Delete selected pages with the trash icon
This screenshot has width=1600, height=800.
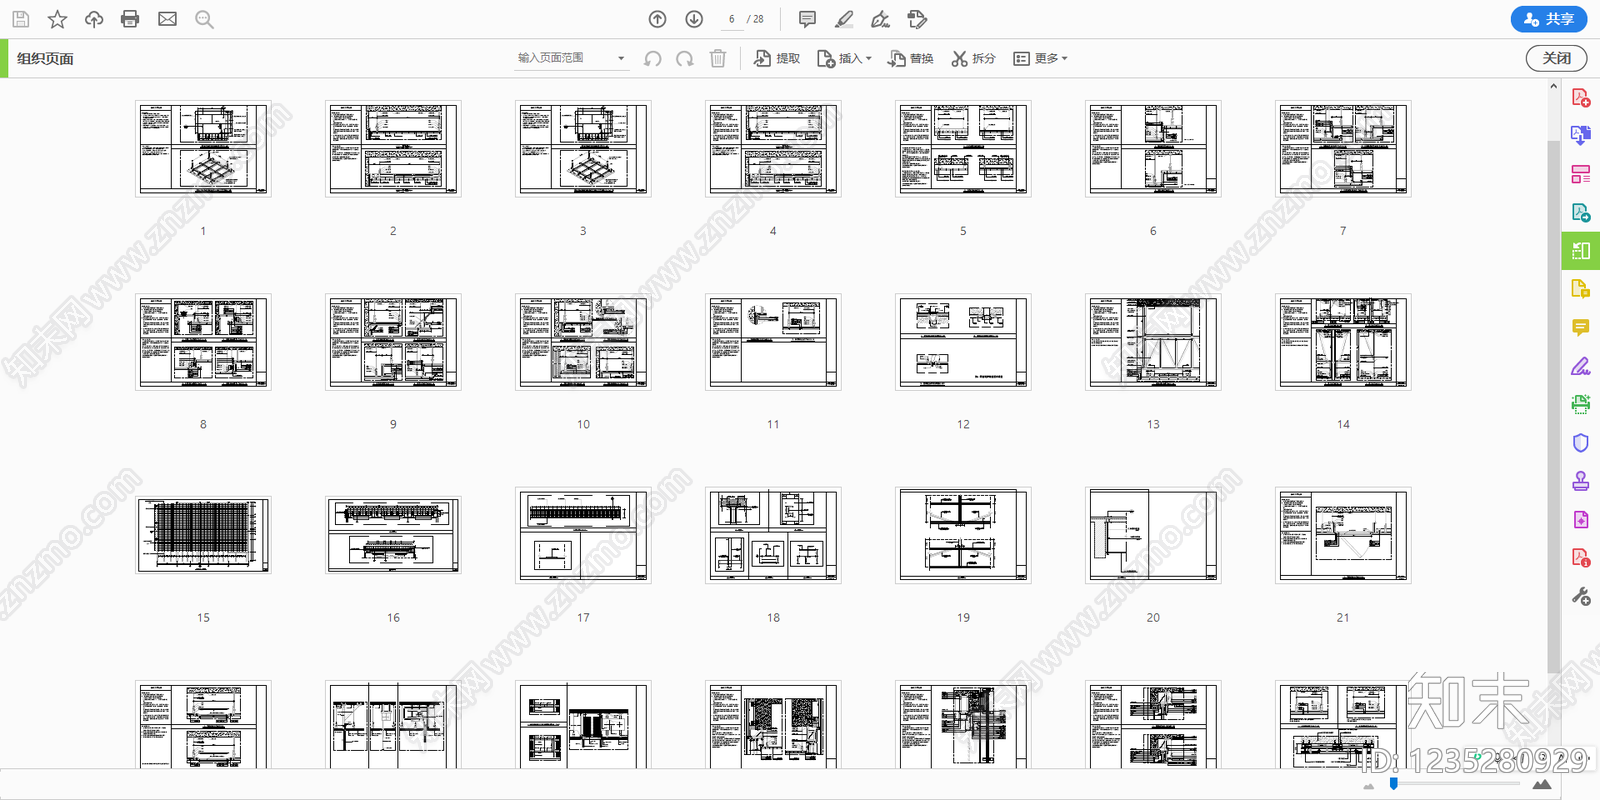(718, 59)
